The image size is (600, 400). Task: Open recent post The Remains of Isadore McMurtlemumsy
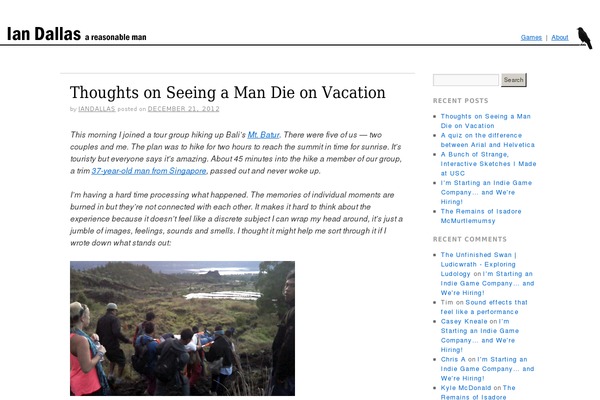(481, 216)
